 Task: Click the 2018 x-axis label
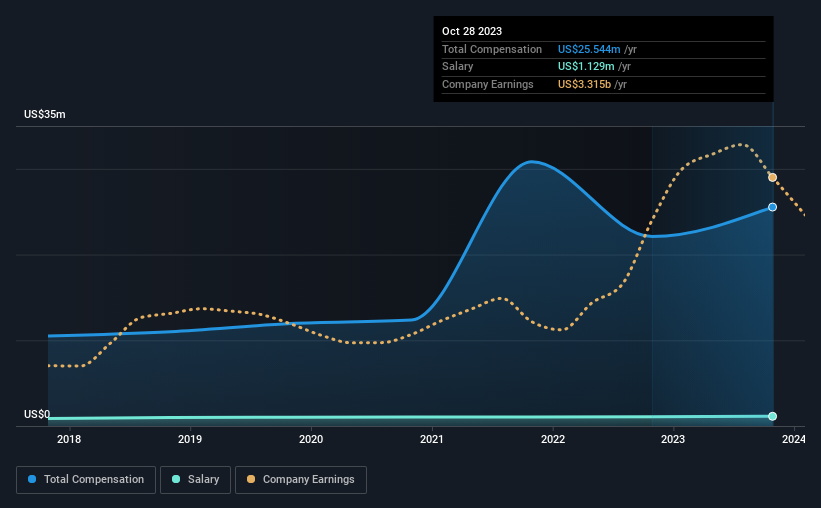(69, 439)
